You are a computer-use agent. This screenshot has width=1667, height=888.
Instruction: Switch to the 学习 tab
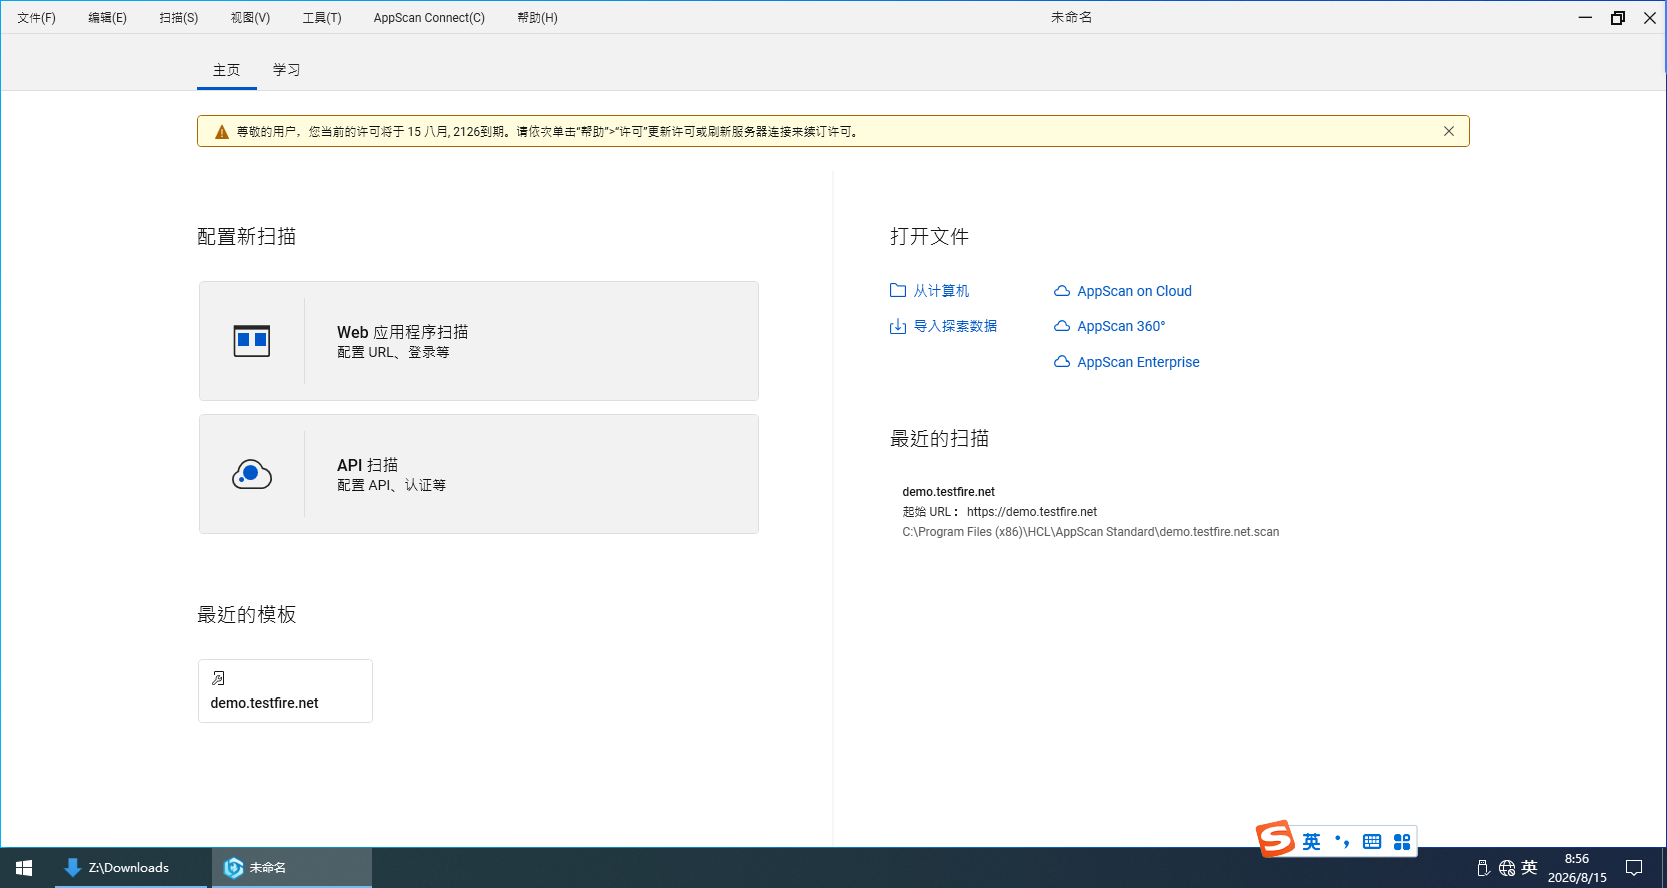point(287,70)
